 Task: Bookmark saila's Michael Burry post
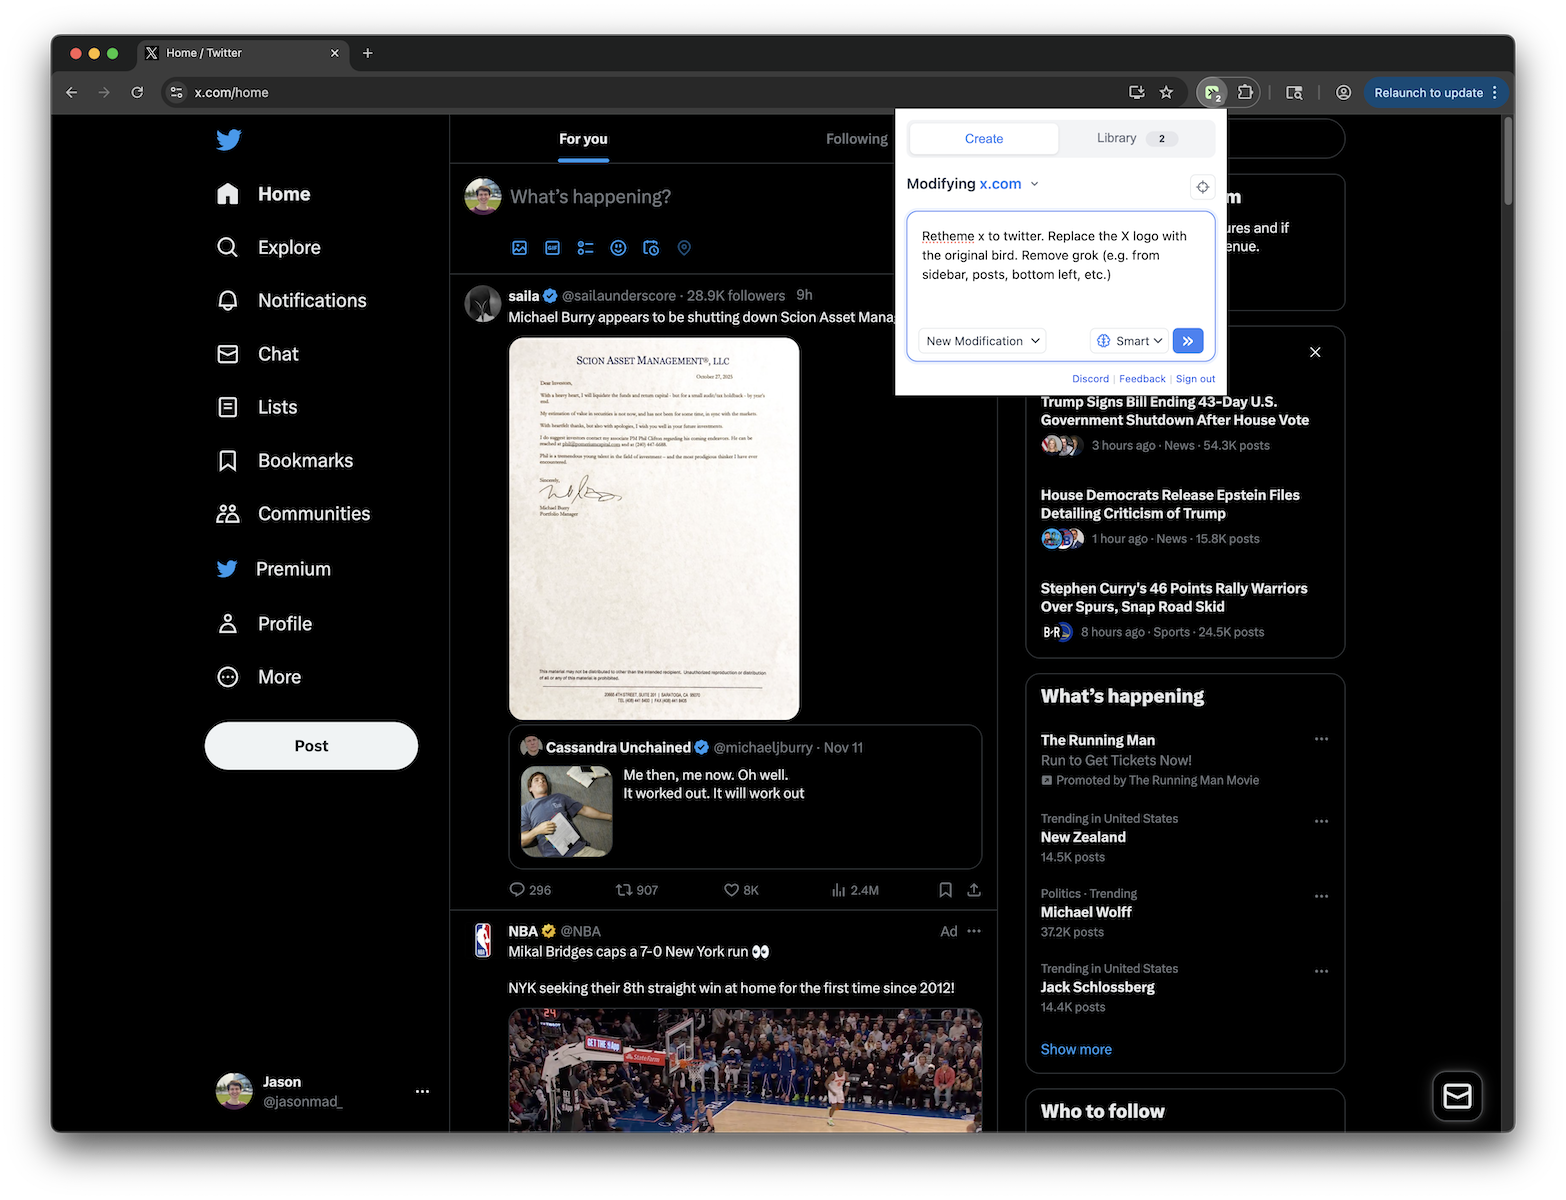coord(945,889)
